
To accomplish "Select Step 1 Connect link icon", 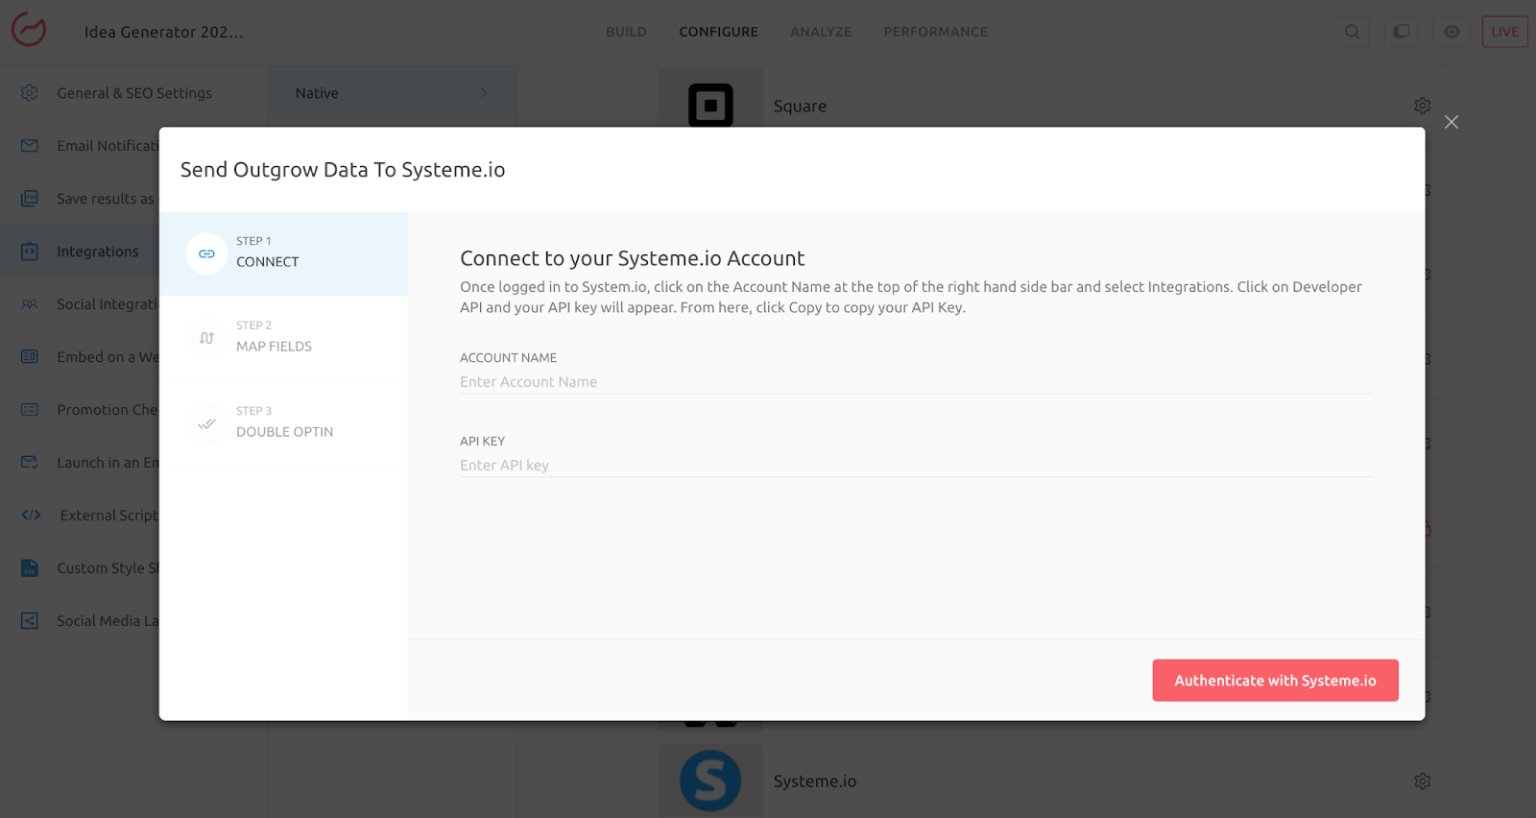I will (x=206, y=254).
